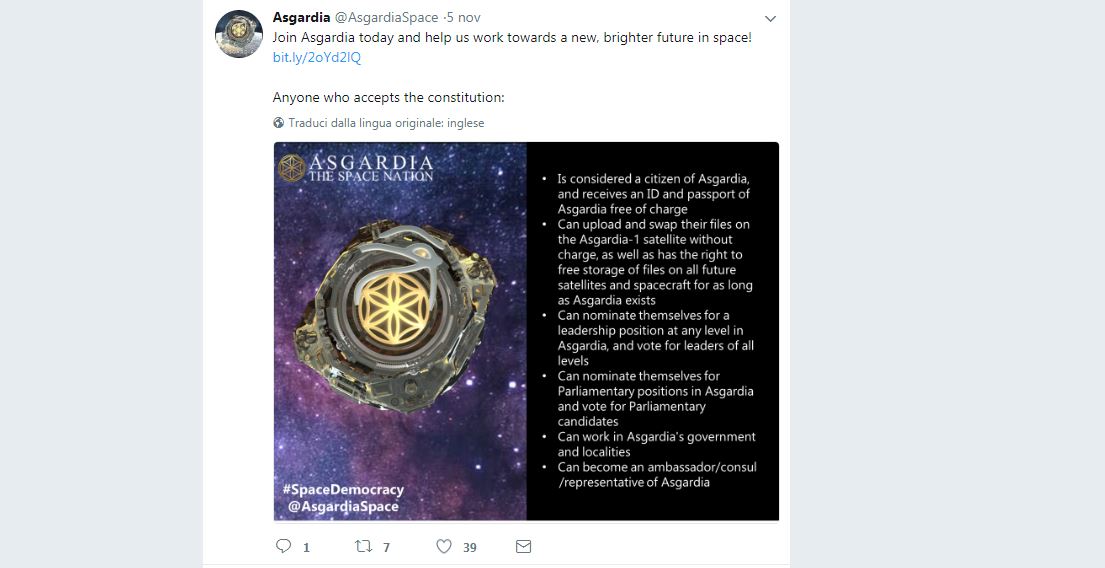Send tweet via direct message envelope icon
The height and width of the screenshot is (568, 1105).
click(524, 546)
